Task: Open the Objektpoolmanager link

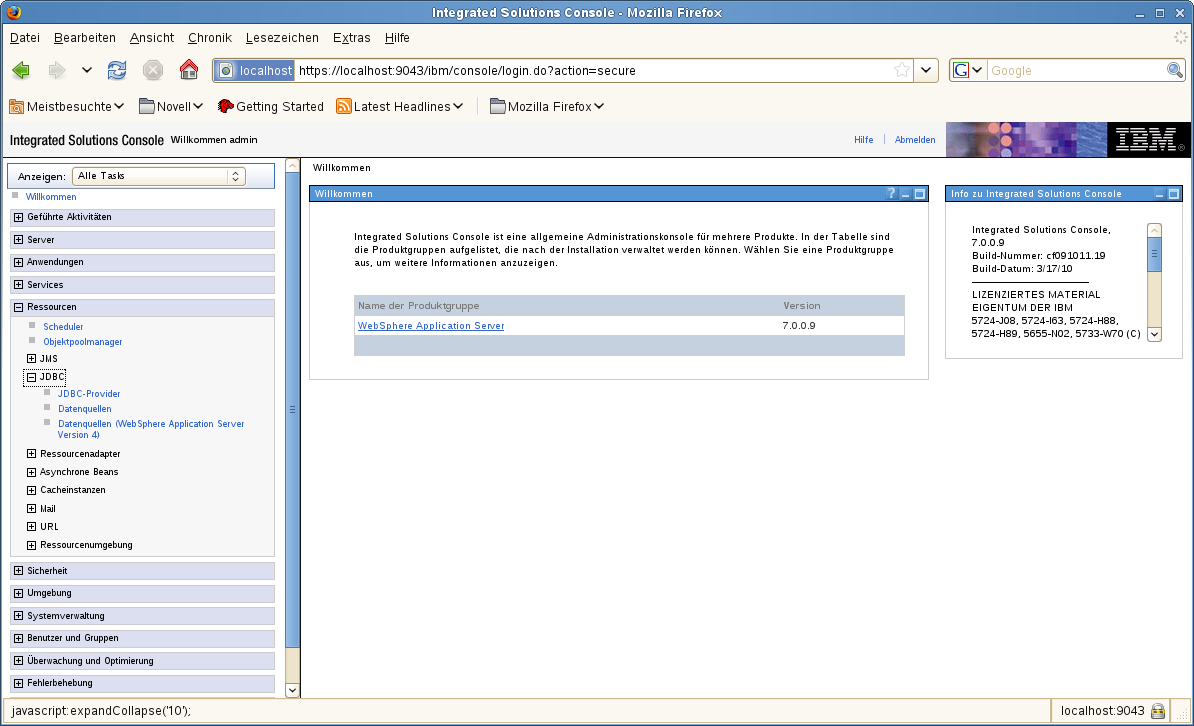Action: [x=82, y=342]
